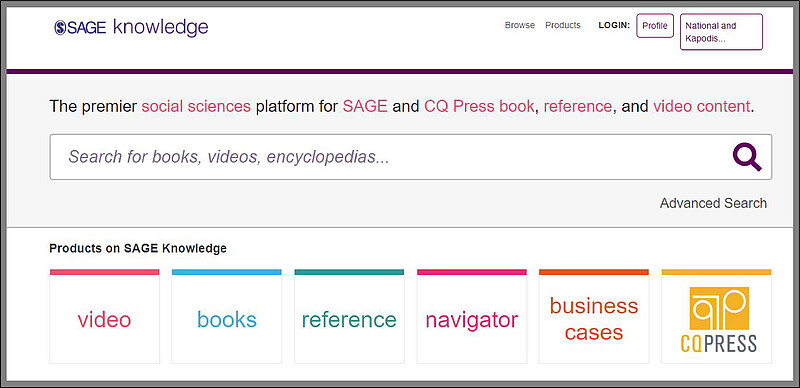Open the navigator product tile
The height and width of the screenshot is (388, 800).
[471, 317]
